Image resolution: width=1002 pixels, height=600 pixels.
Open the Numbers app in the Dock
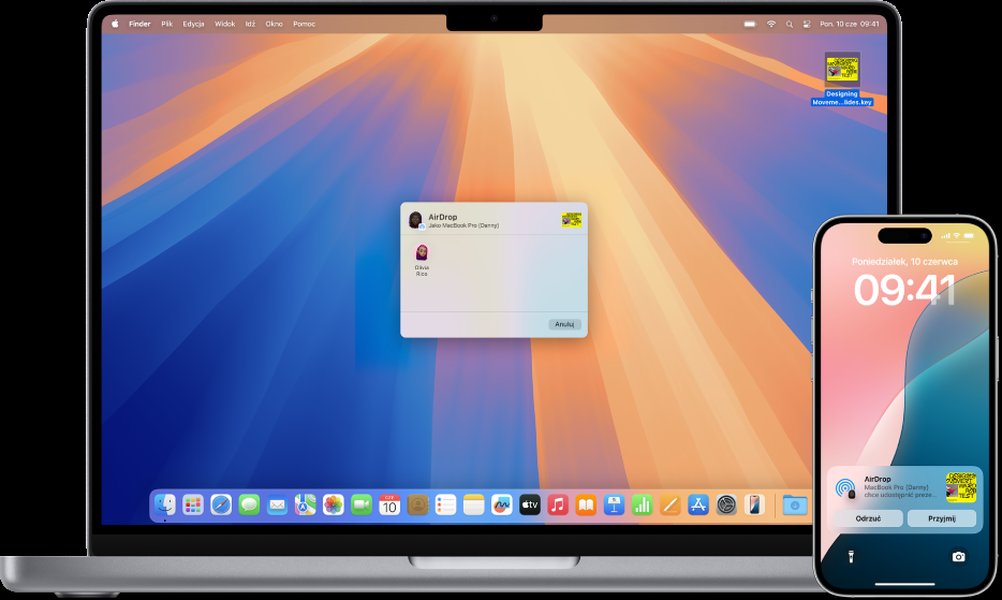(x=642, y=505)
